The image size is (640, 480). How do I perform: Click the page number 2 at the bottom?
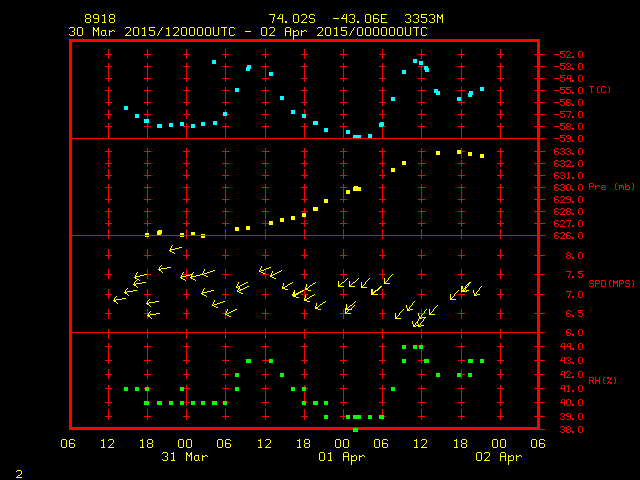[19, 474]
